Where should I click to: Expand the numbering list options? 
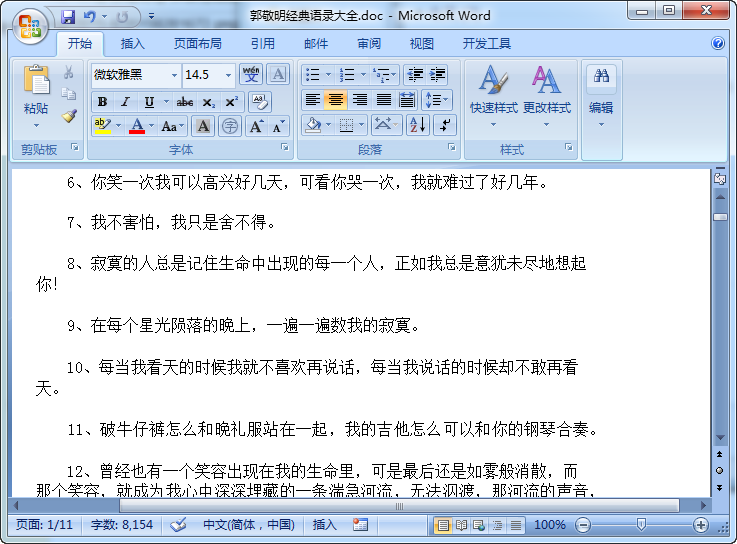[363, 74]
